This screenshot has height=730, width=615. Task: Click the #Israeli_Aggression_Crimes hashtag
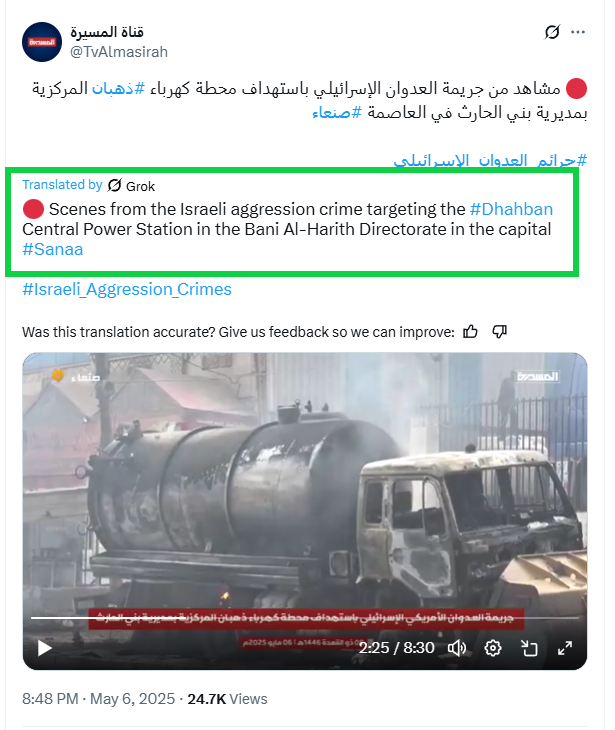pyautogui.click(x=127, y=289)
